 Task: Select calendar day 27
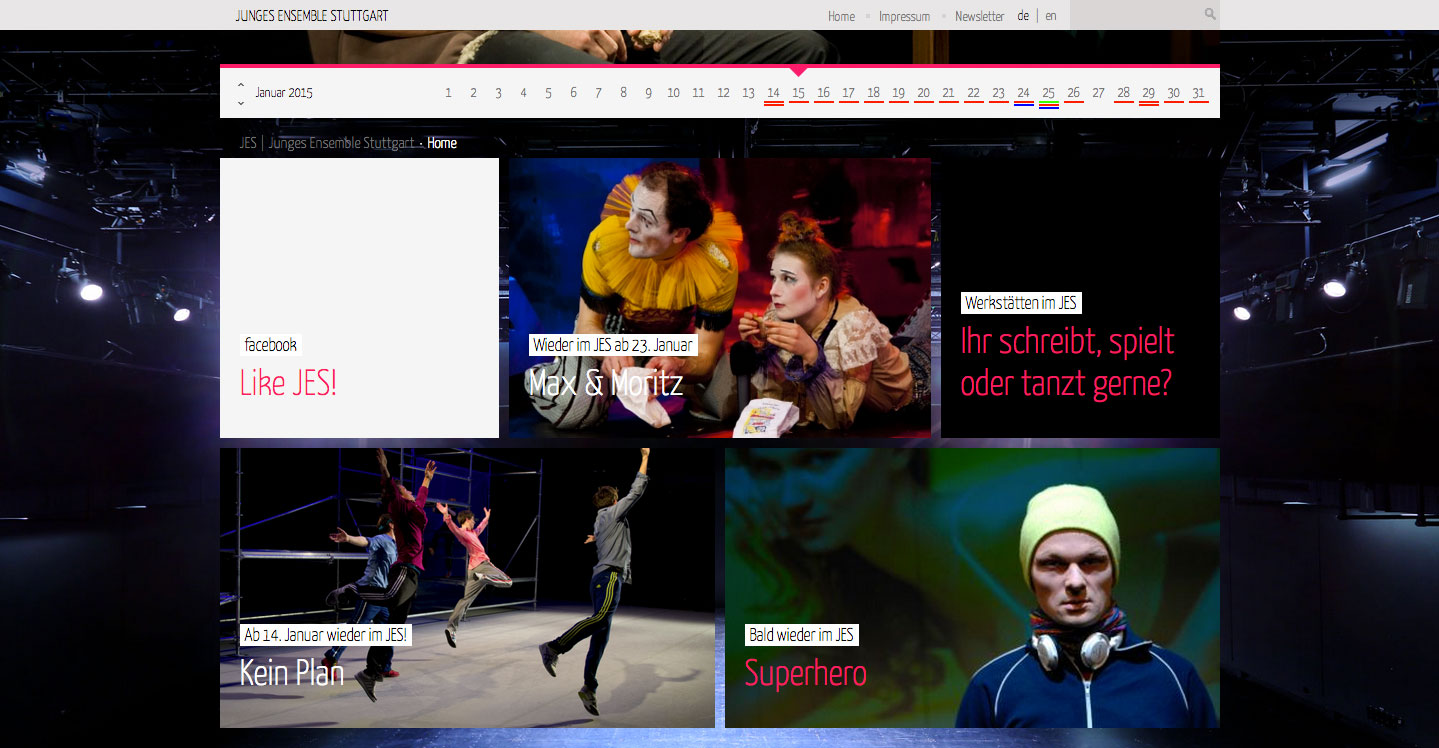(1098, 93)
